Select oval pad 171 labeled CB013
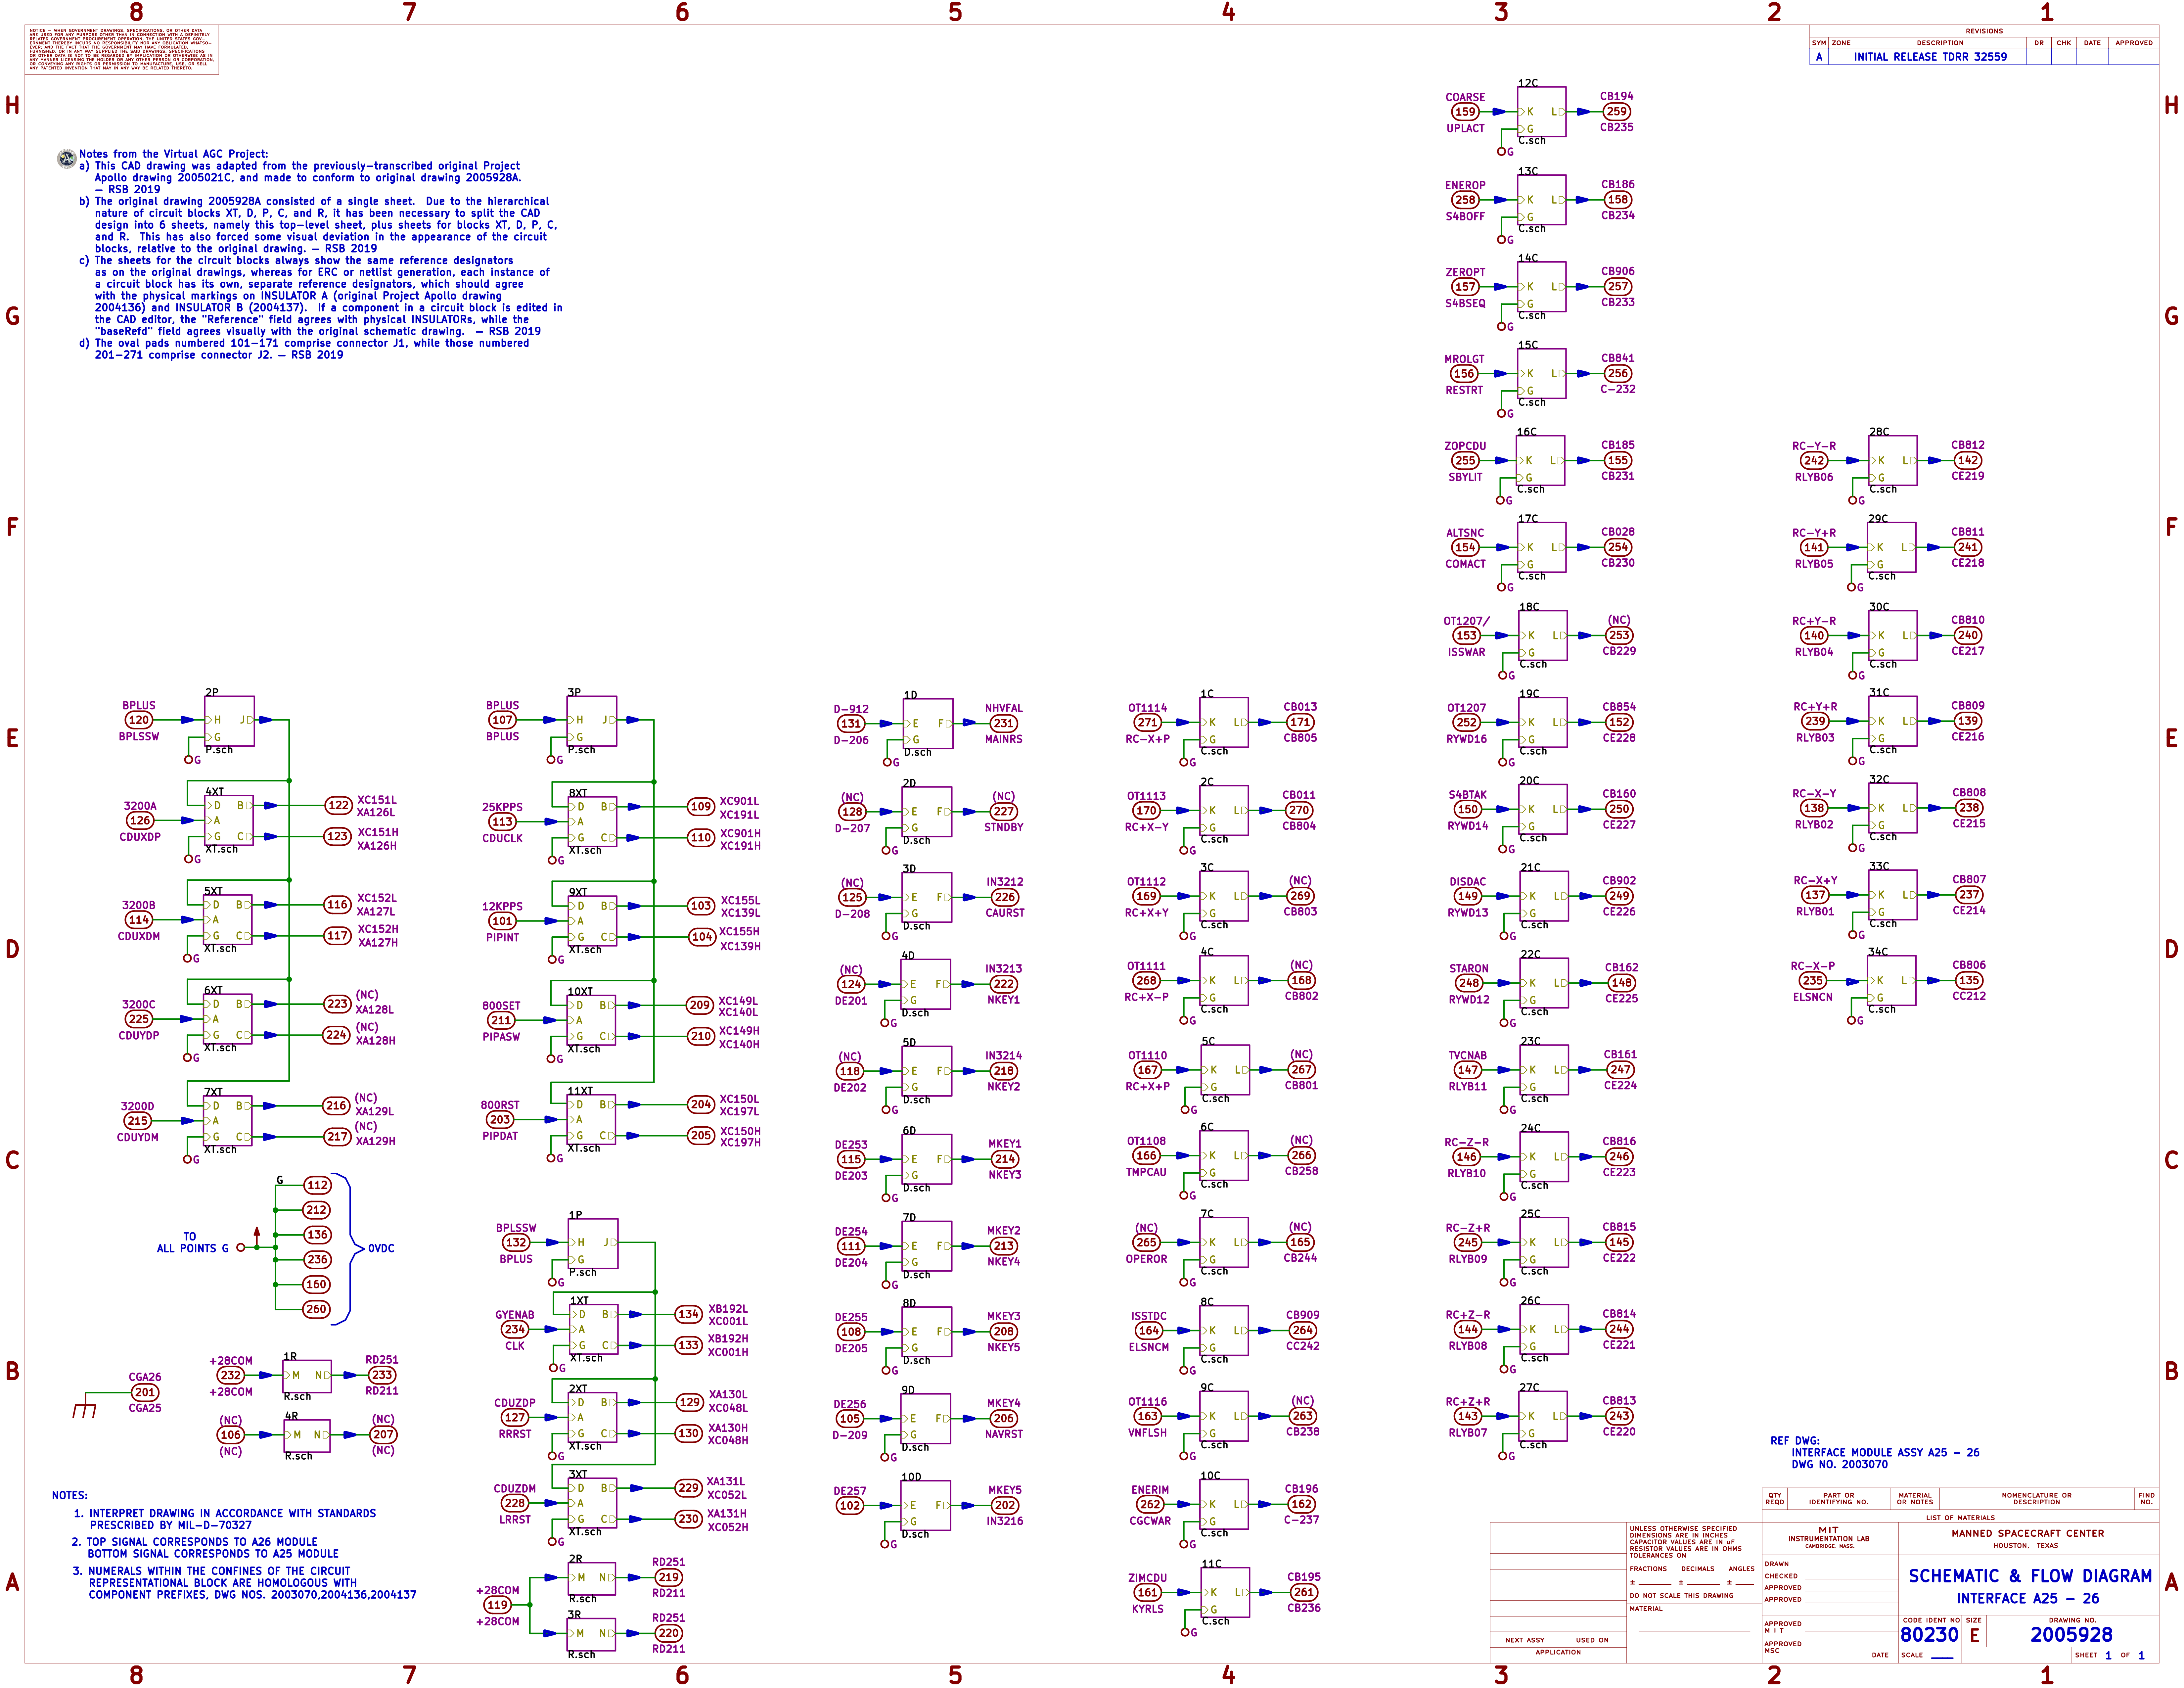The image size is (2184, 1688). (x=1300, y=722)
